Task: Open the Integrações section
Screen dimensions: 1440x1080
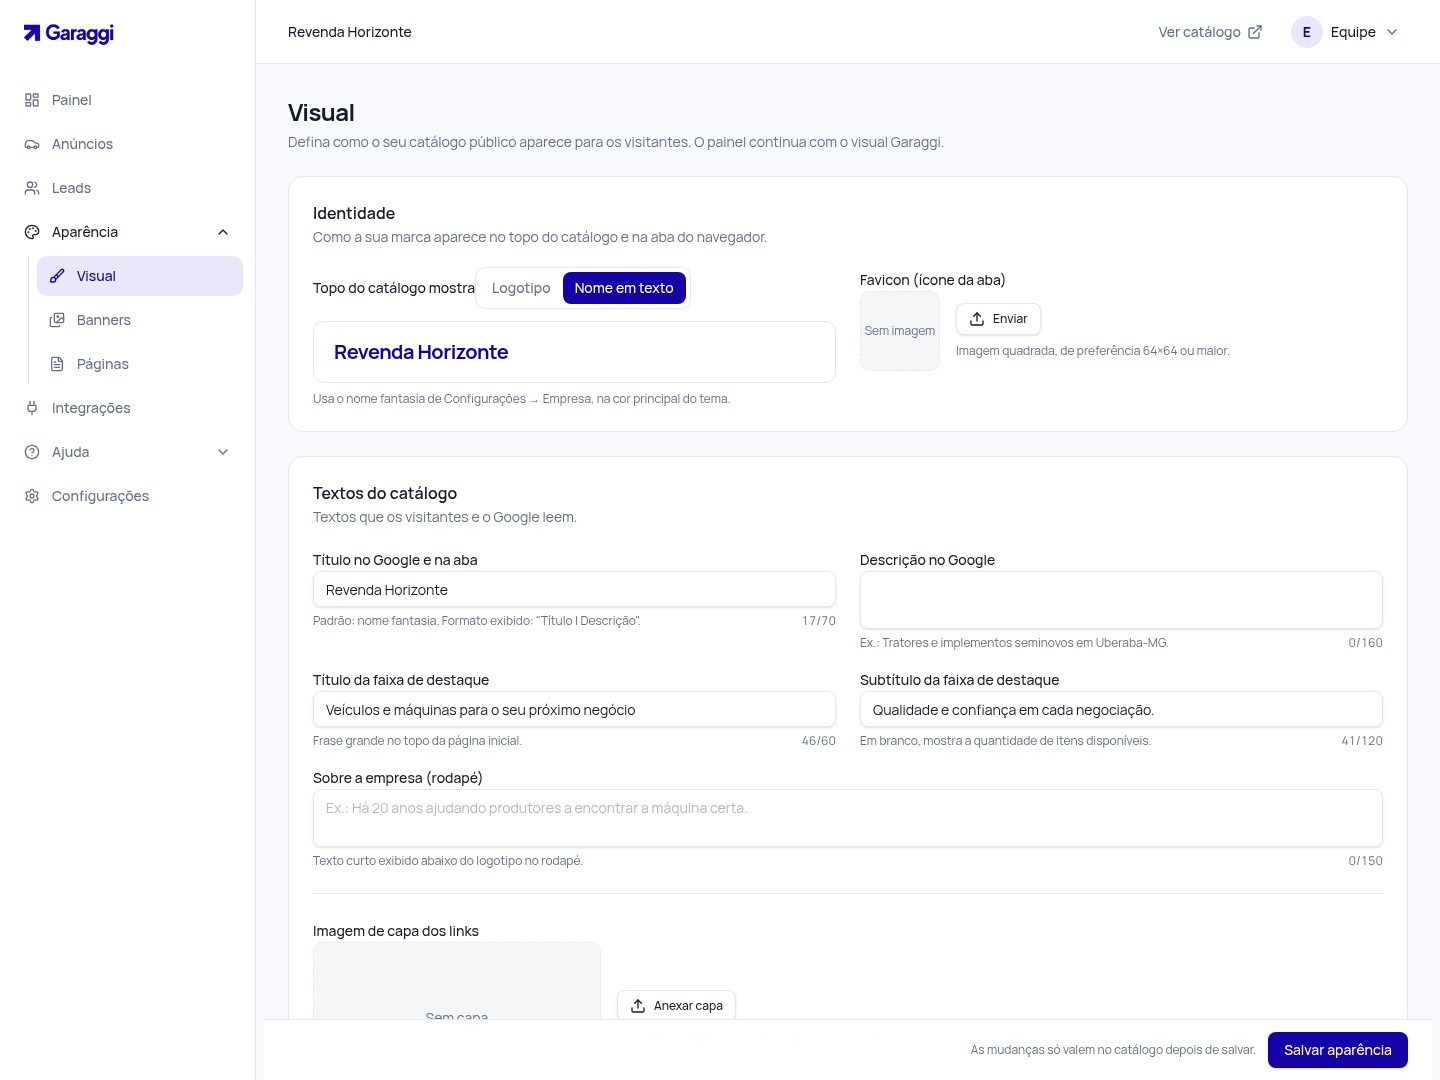Action: pos(127,408)
